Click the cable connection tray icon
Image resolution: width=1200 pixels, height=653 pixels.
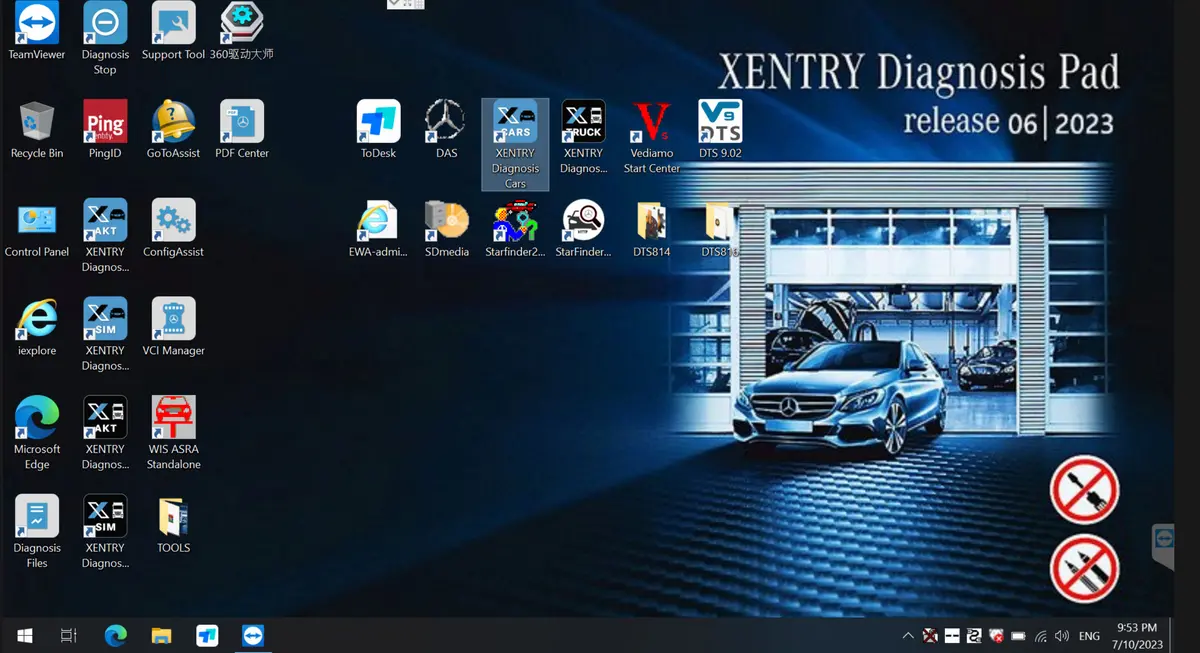click(x=974, y=635)
